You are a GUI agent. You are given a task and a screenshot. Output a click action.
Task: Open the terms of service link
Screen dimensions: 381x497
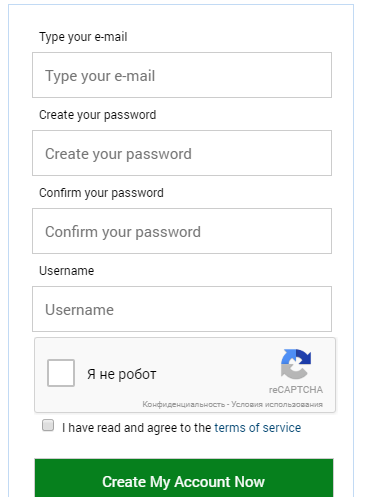258,428
